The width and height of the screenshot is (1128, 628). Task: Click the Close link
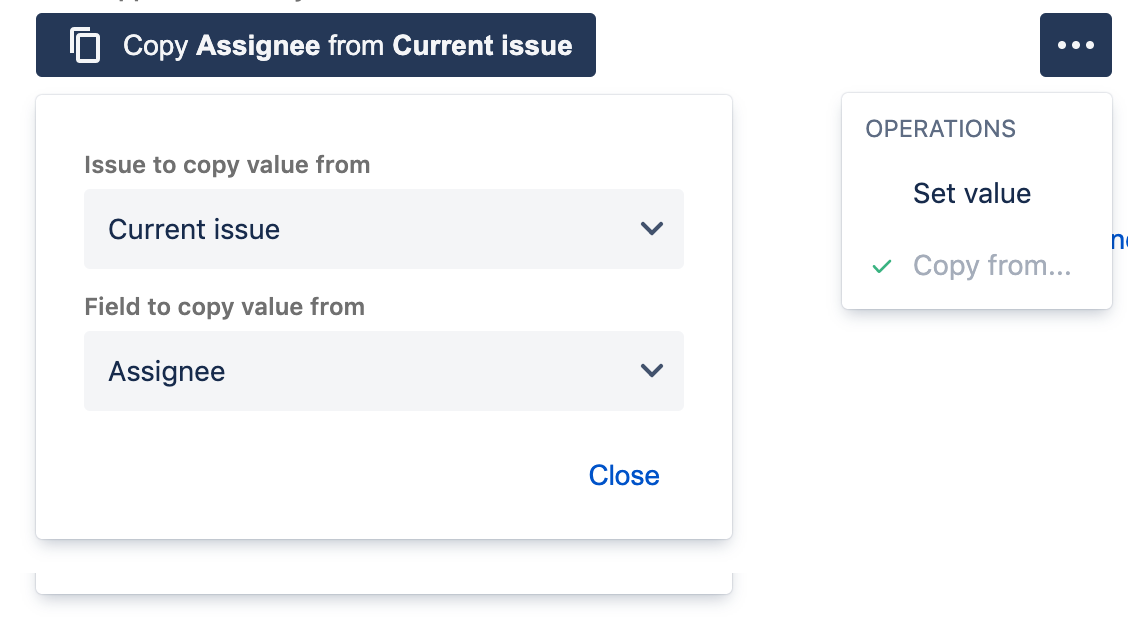pos(623,475)
